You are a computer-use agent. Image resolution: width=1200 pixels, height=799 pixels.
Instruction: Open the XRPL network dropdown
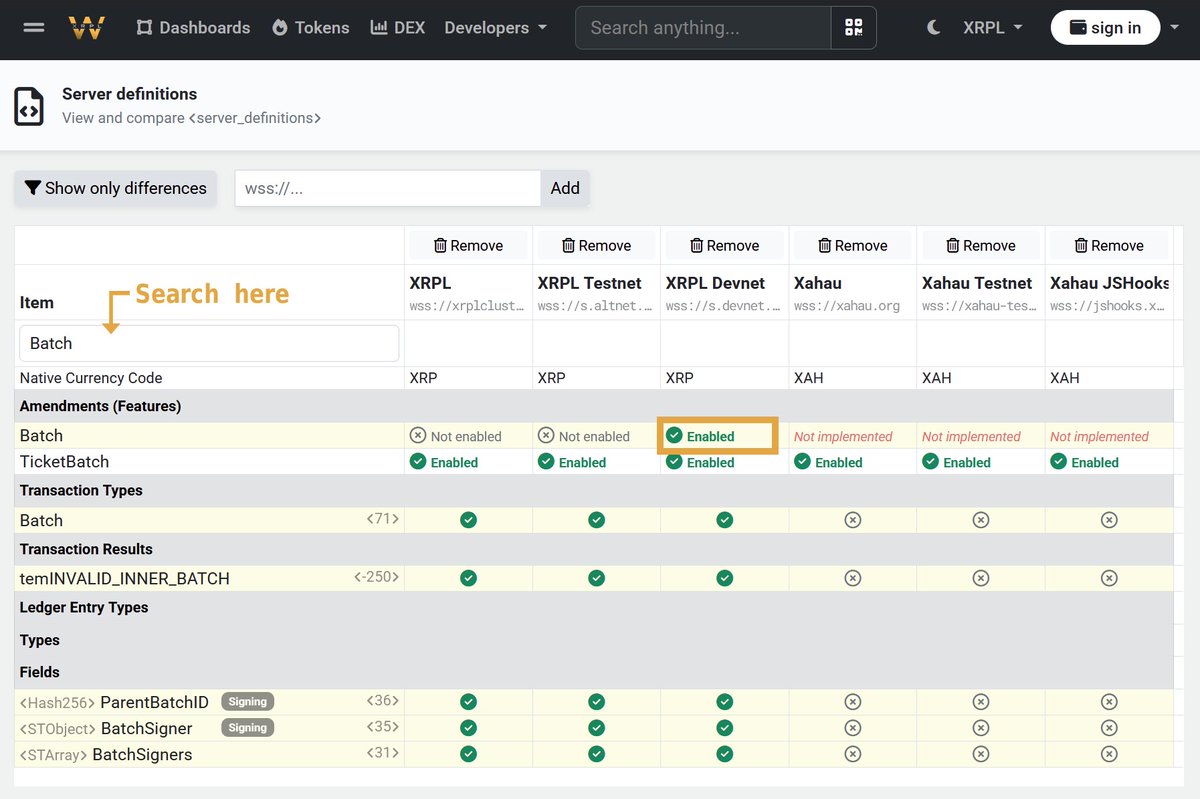(993, 28)
